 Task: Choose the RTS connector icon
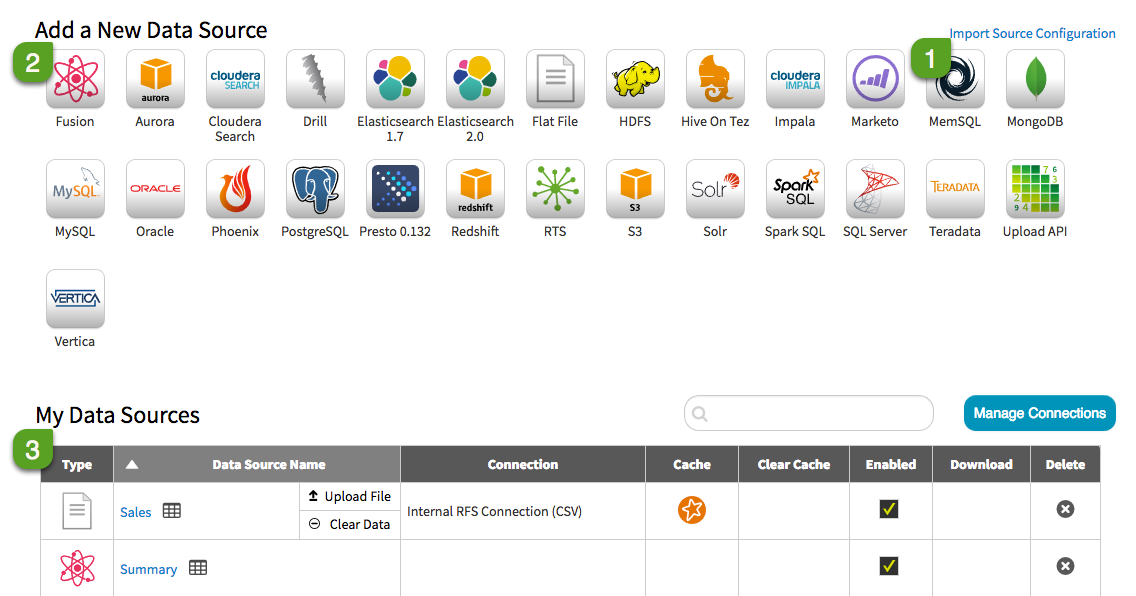[x=555, y=188]
